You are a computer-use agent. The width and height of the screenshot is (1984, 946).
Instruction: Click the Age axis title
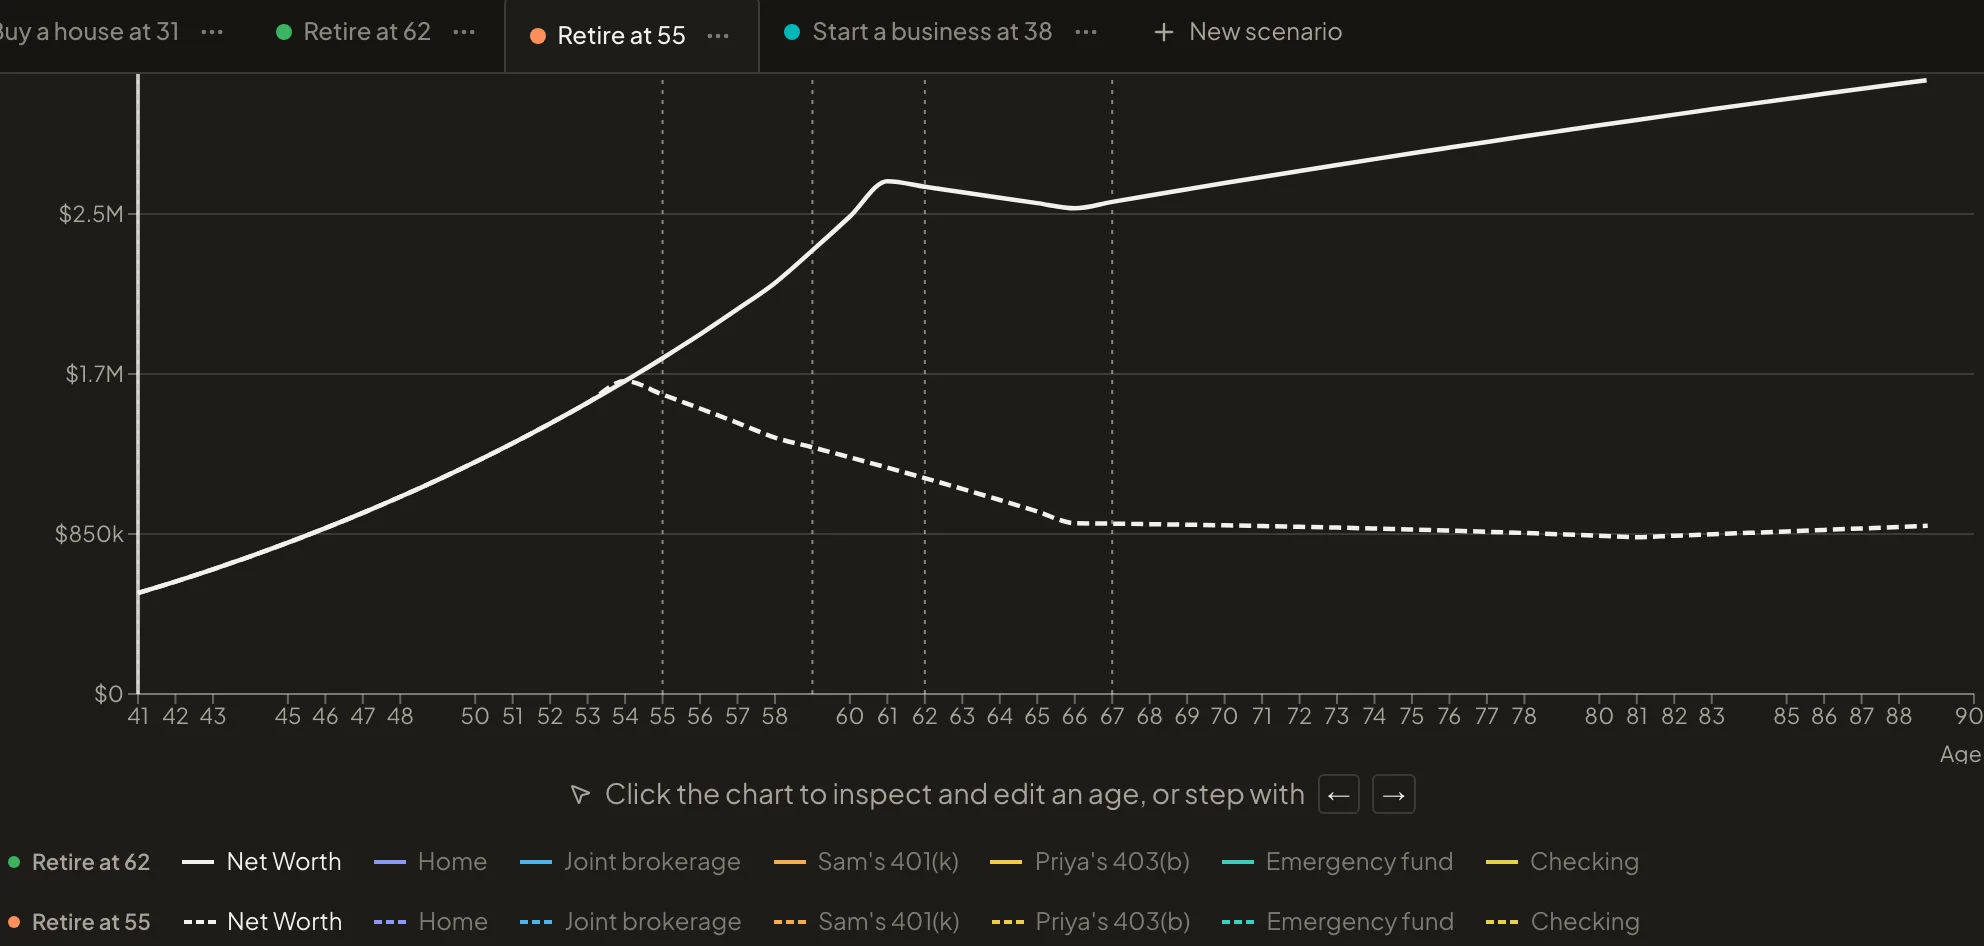point(1960,754)
